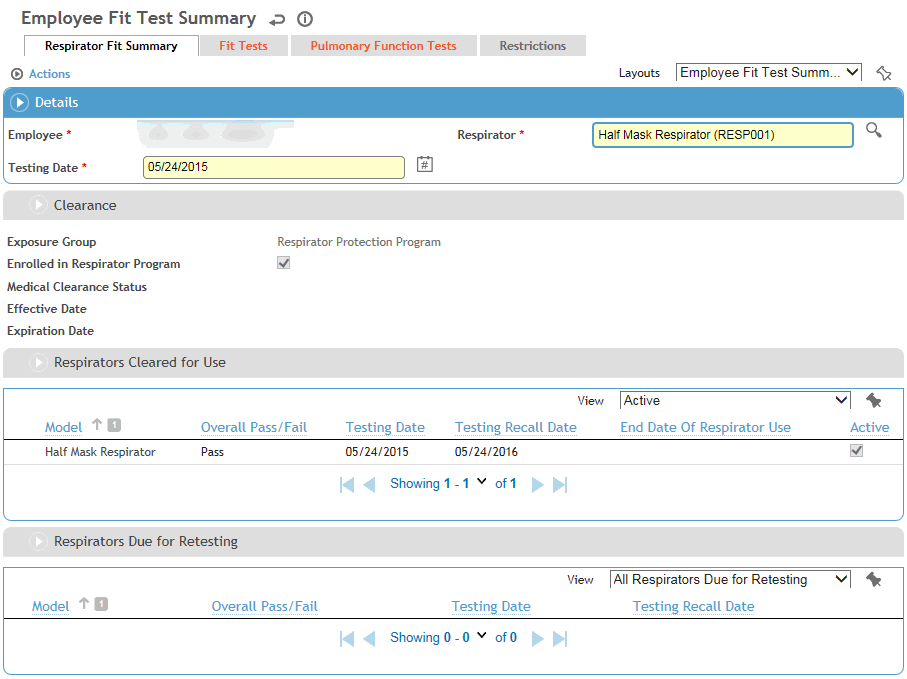
Task: Switch to the Fit Tests tab
Action: [x=243, y=46]
